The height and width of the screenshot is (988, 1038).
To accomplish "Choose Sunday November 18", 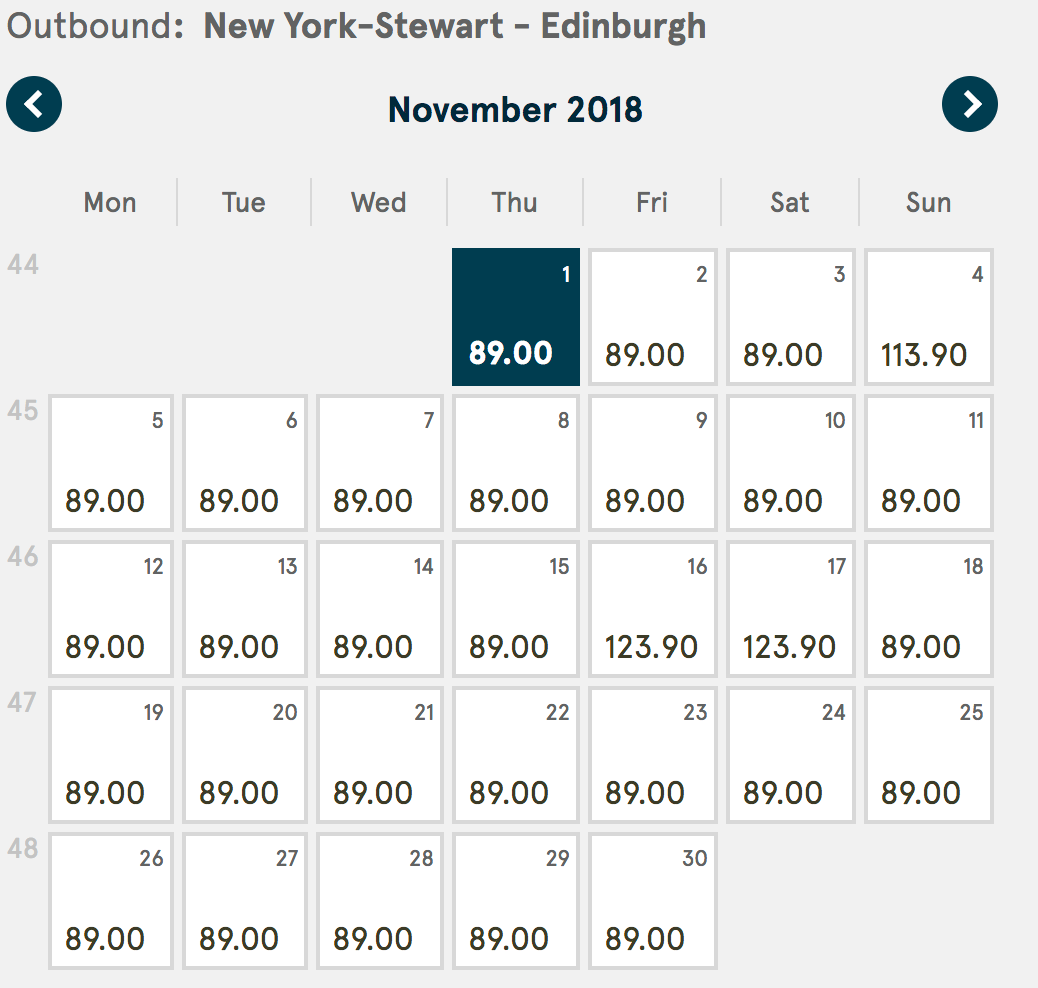I will 929,609.
